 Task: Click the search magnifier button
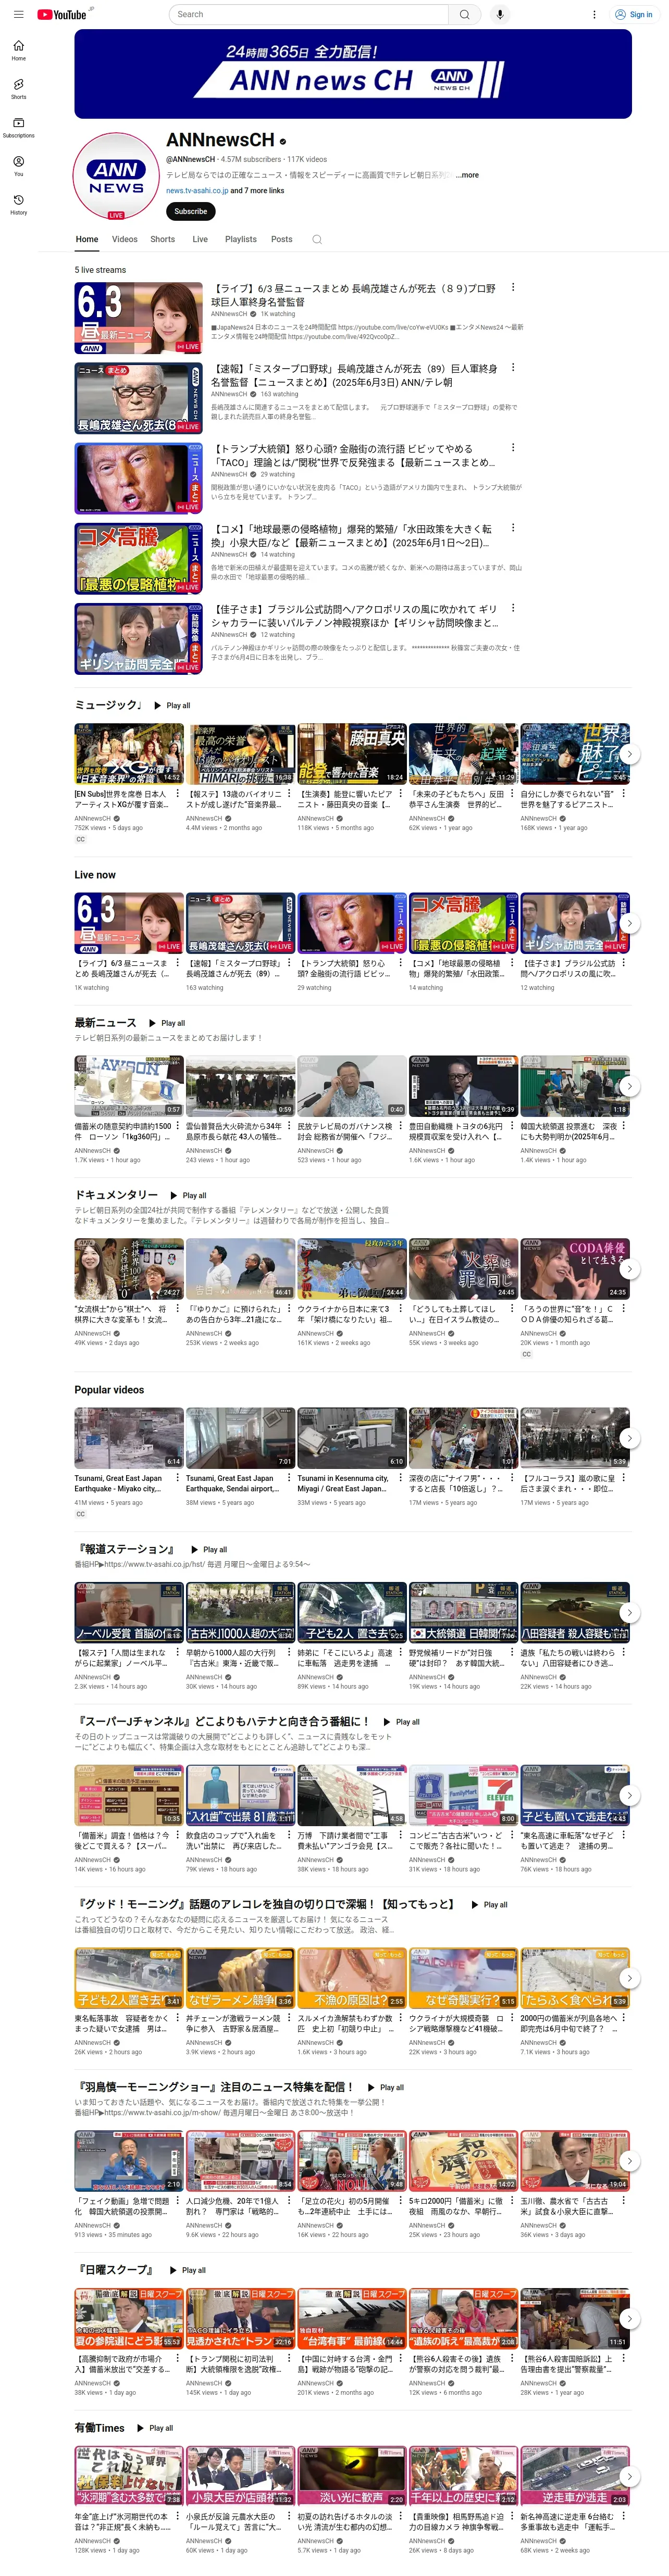pos(464,14)
